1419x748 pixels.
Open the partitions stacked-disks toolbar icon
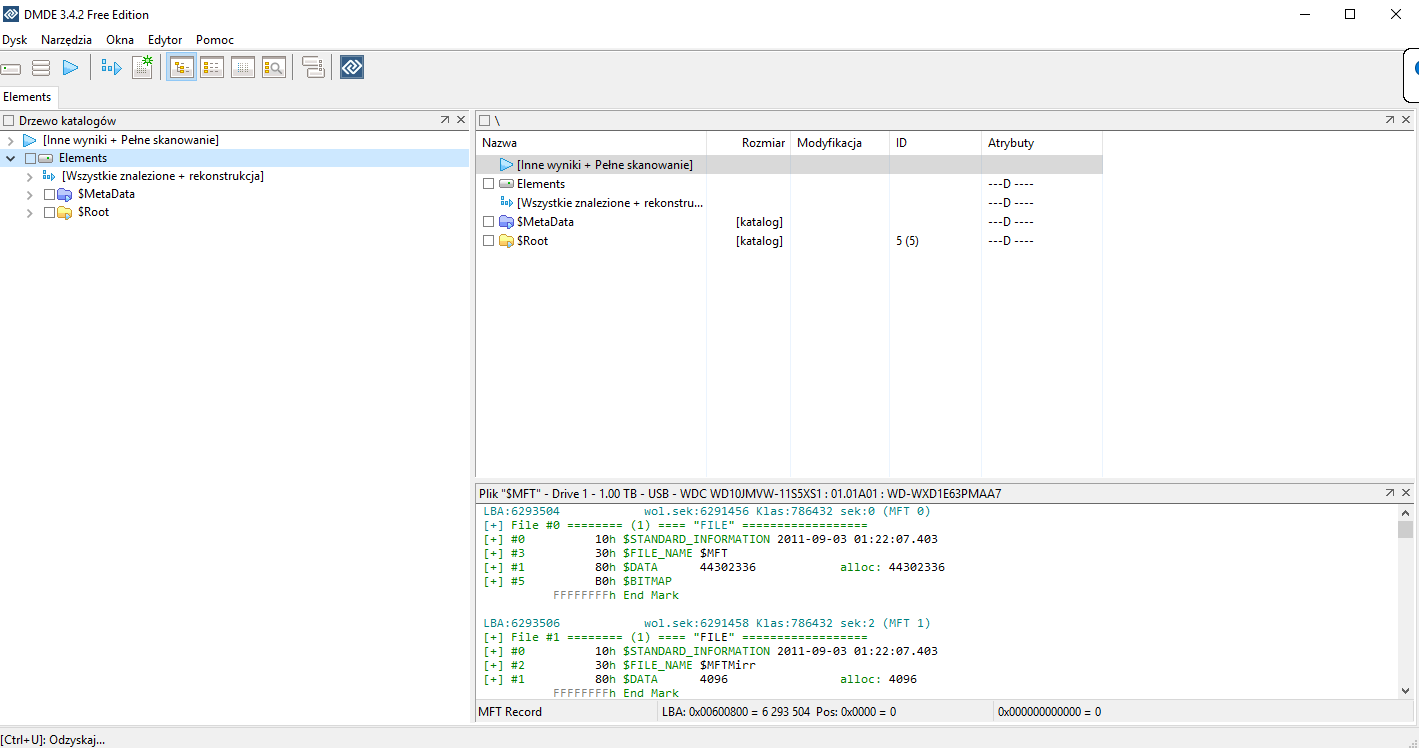pyautogui.click(x=41, y=68)
